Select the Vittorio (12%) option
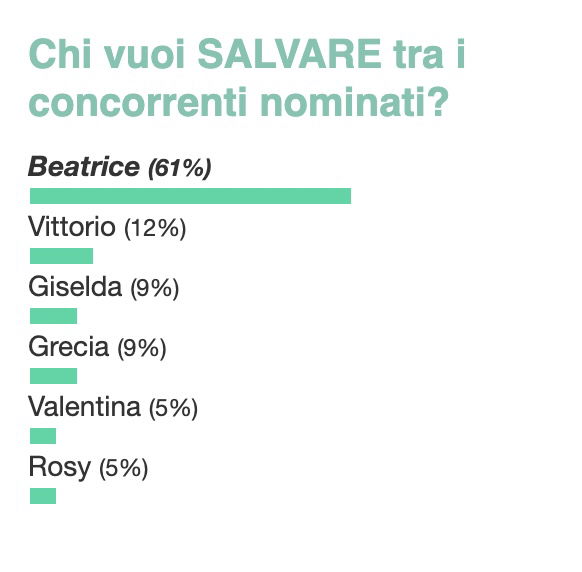Screen dimensions: 582x572 (107, 227)
